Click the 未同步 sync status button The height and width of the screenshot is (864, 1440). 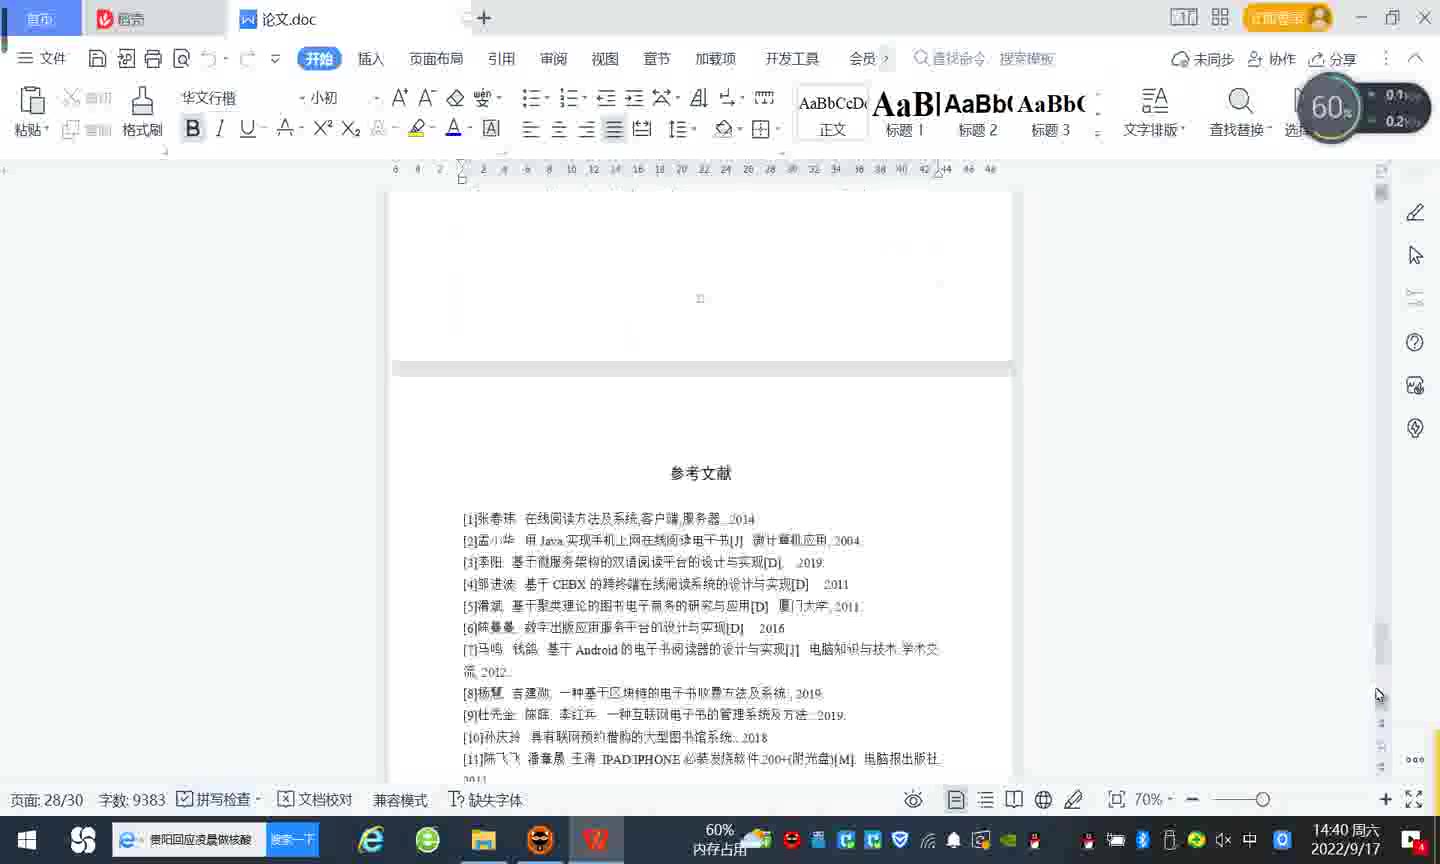[1202, 59]
